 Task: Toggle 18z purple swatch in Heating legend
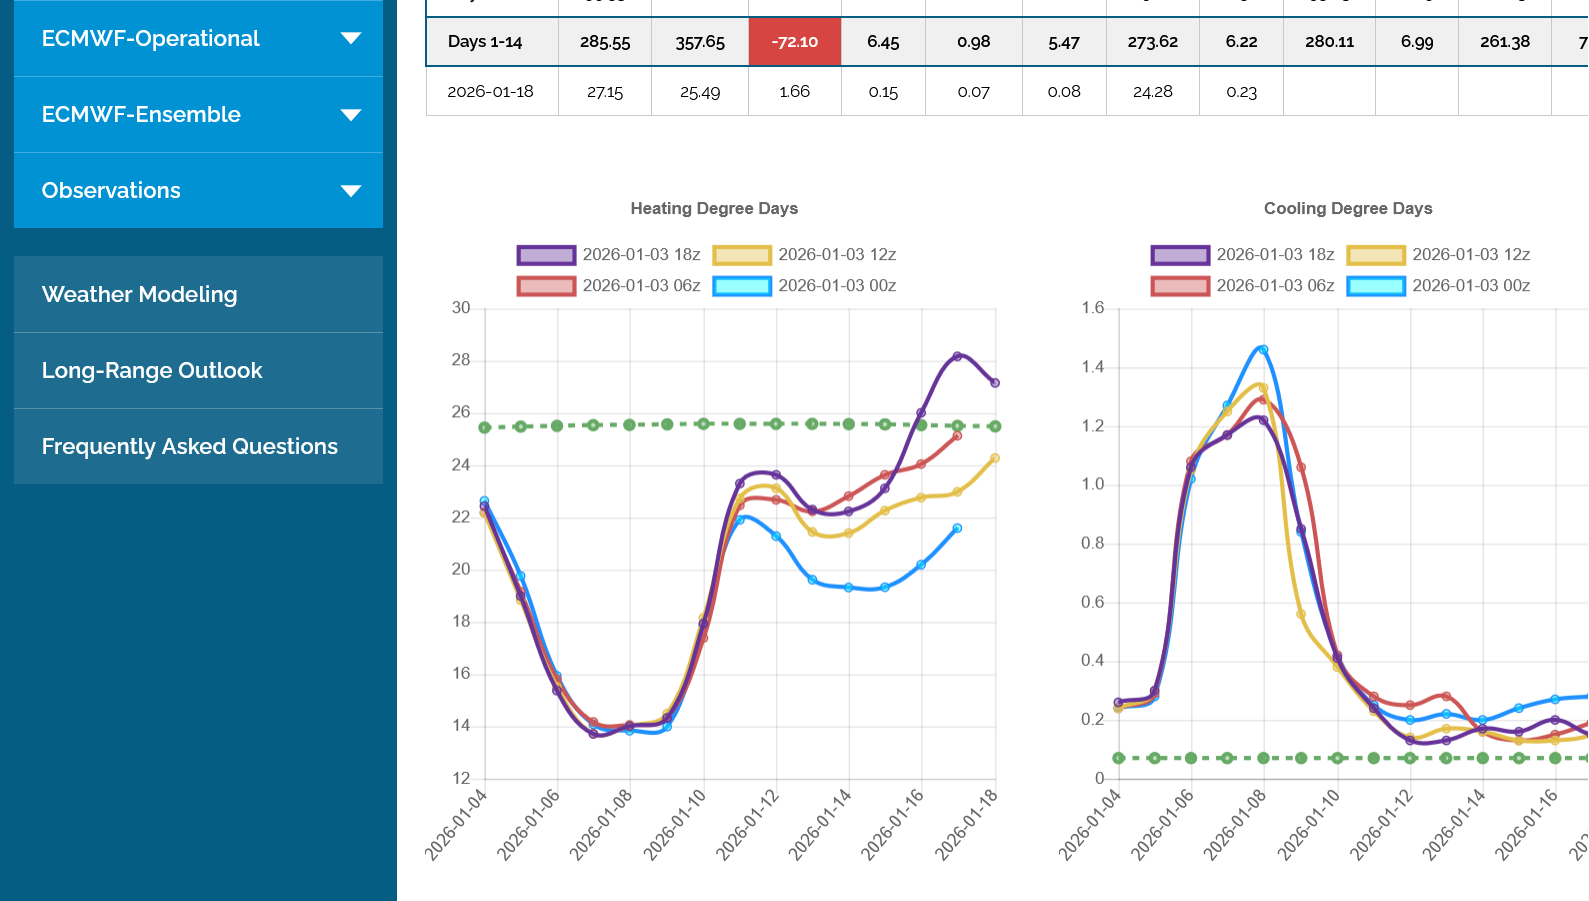click(x=546, y=255)
